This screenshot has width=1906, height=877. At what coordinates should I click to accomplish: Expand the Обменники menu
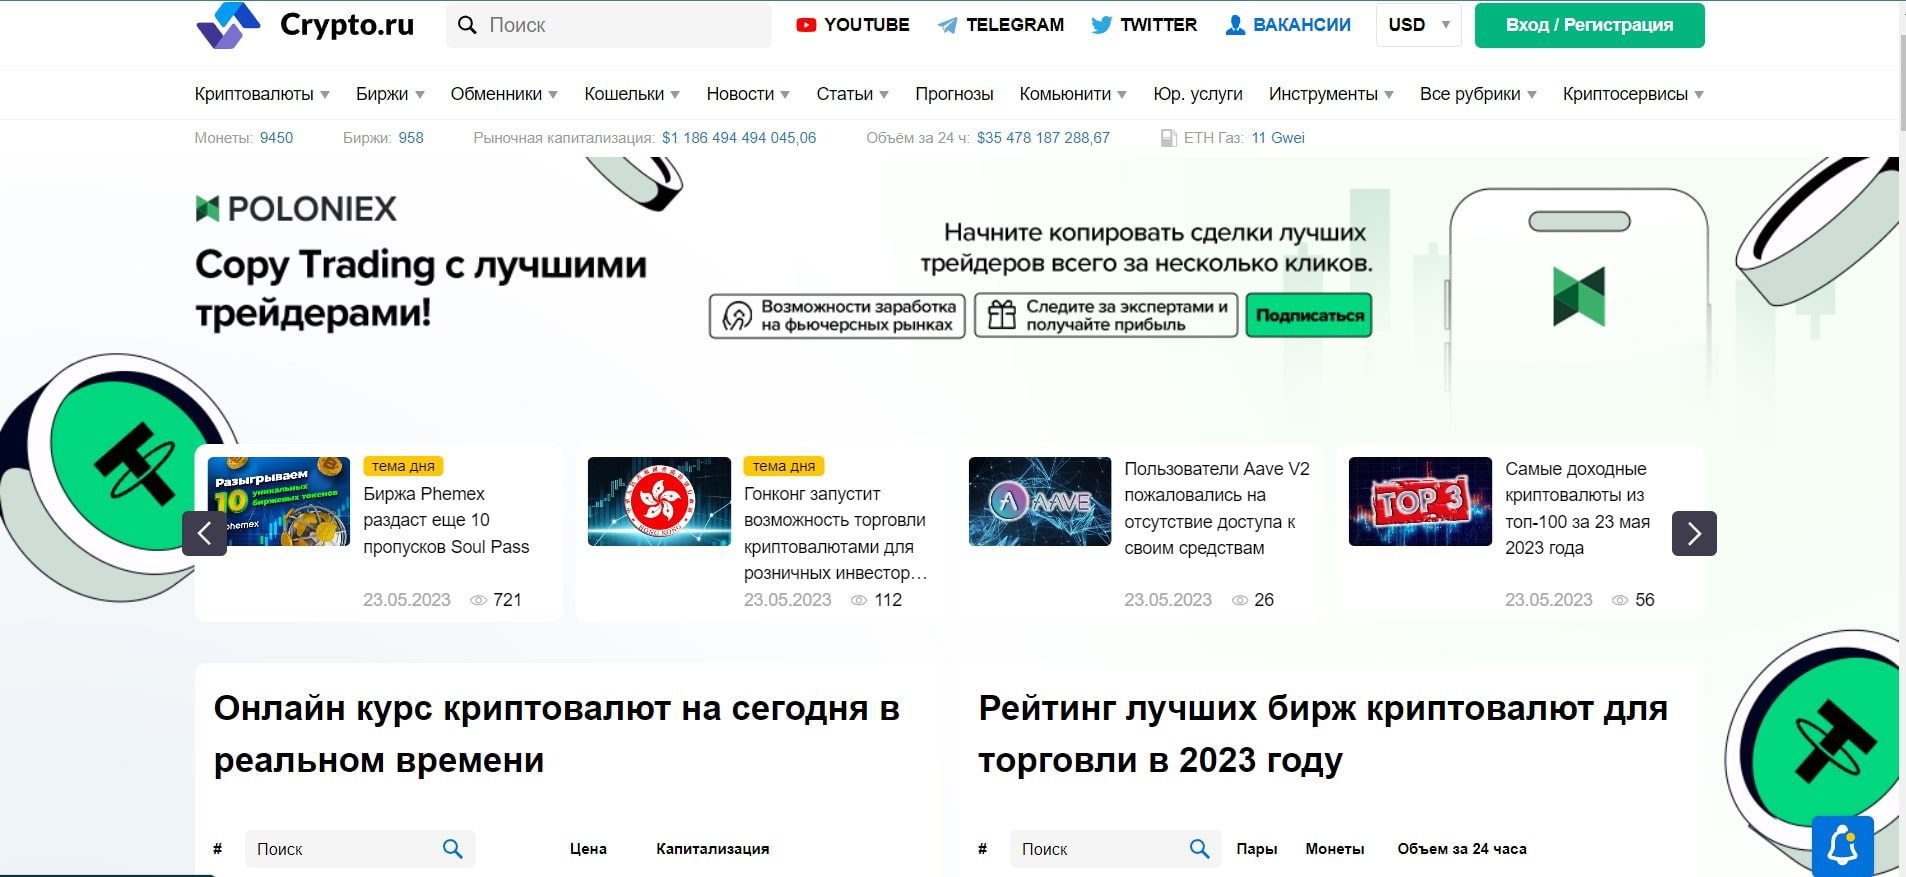coord(504,94)
